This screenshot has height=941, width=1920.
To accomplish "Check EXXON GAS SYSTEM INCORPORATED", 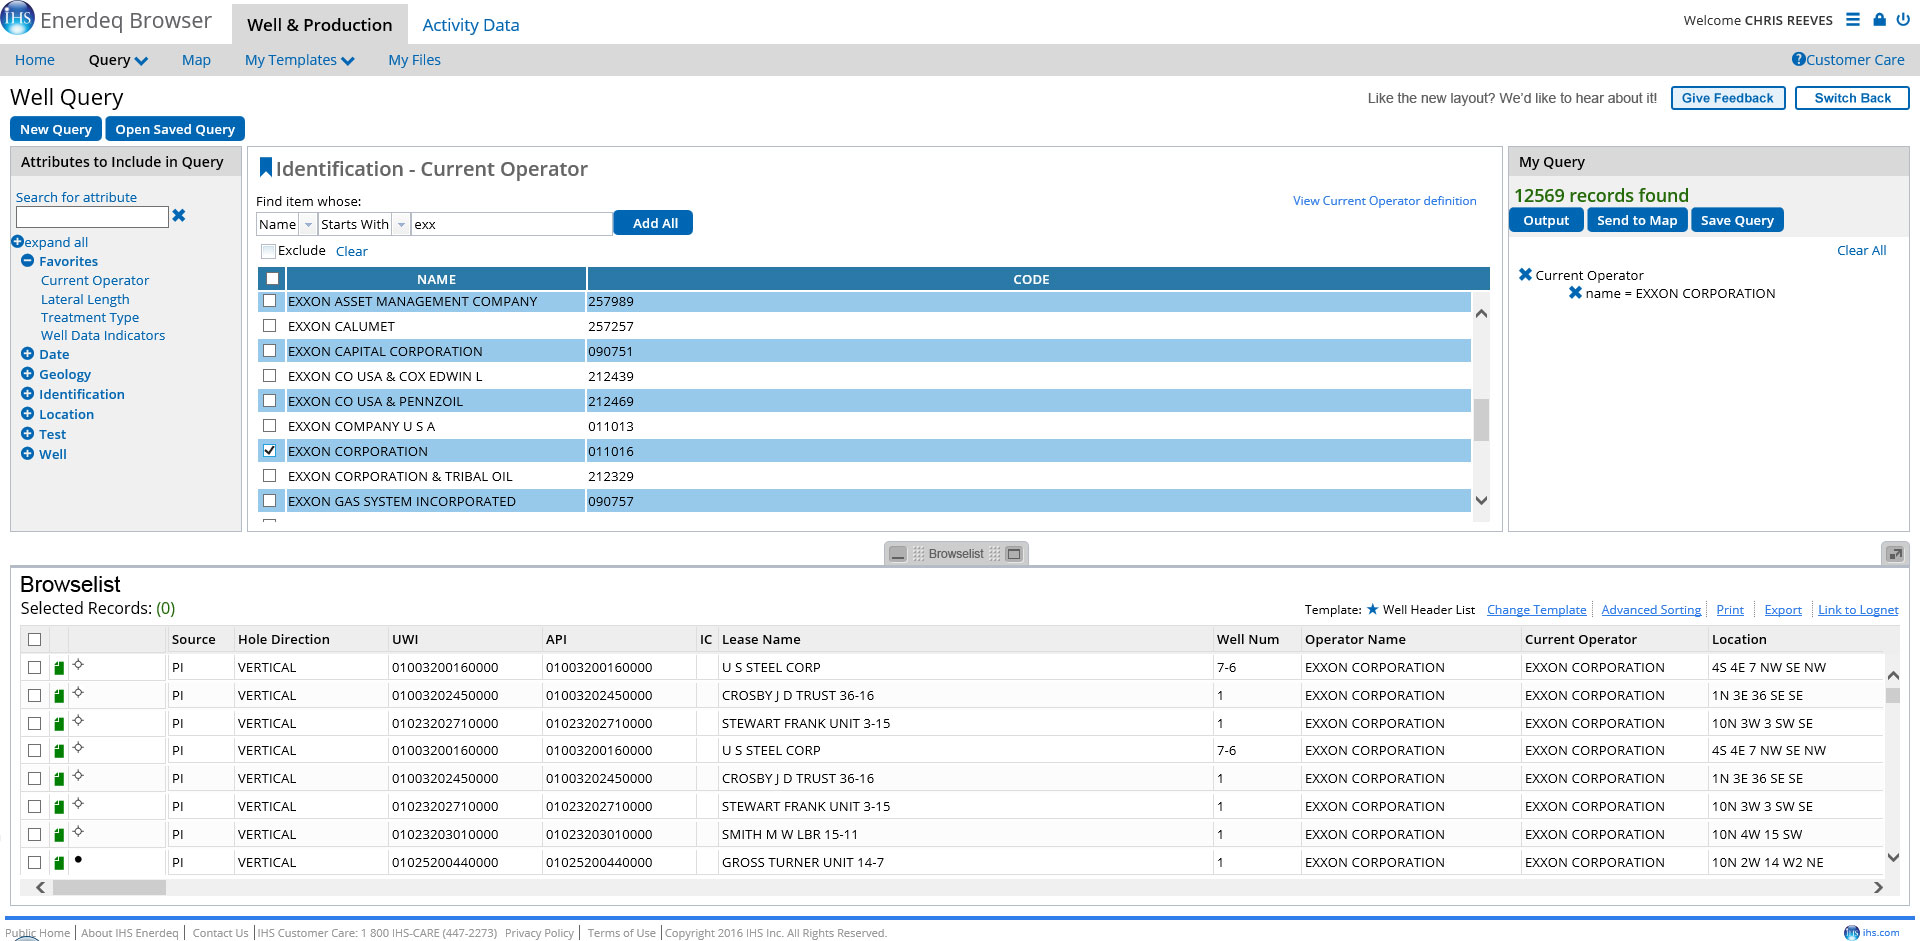I will click(269, 501).
